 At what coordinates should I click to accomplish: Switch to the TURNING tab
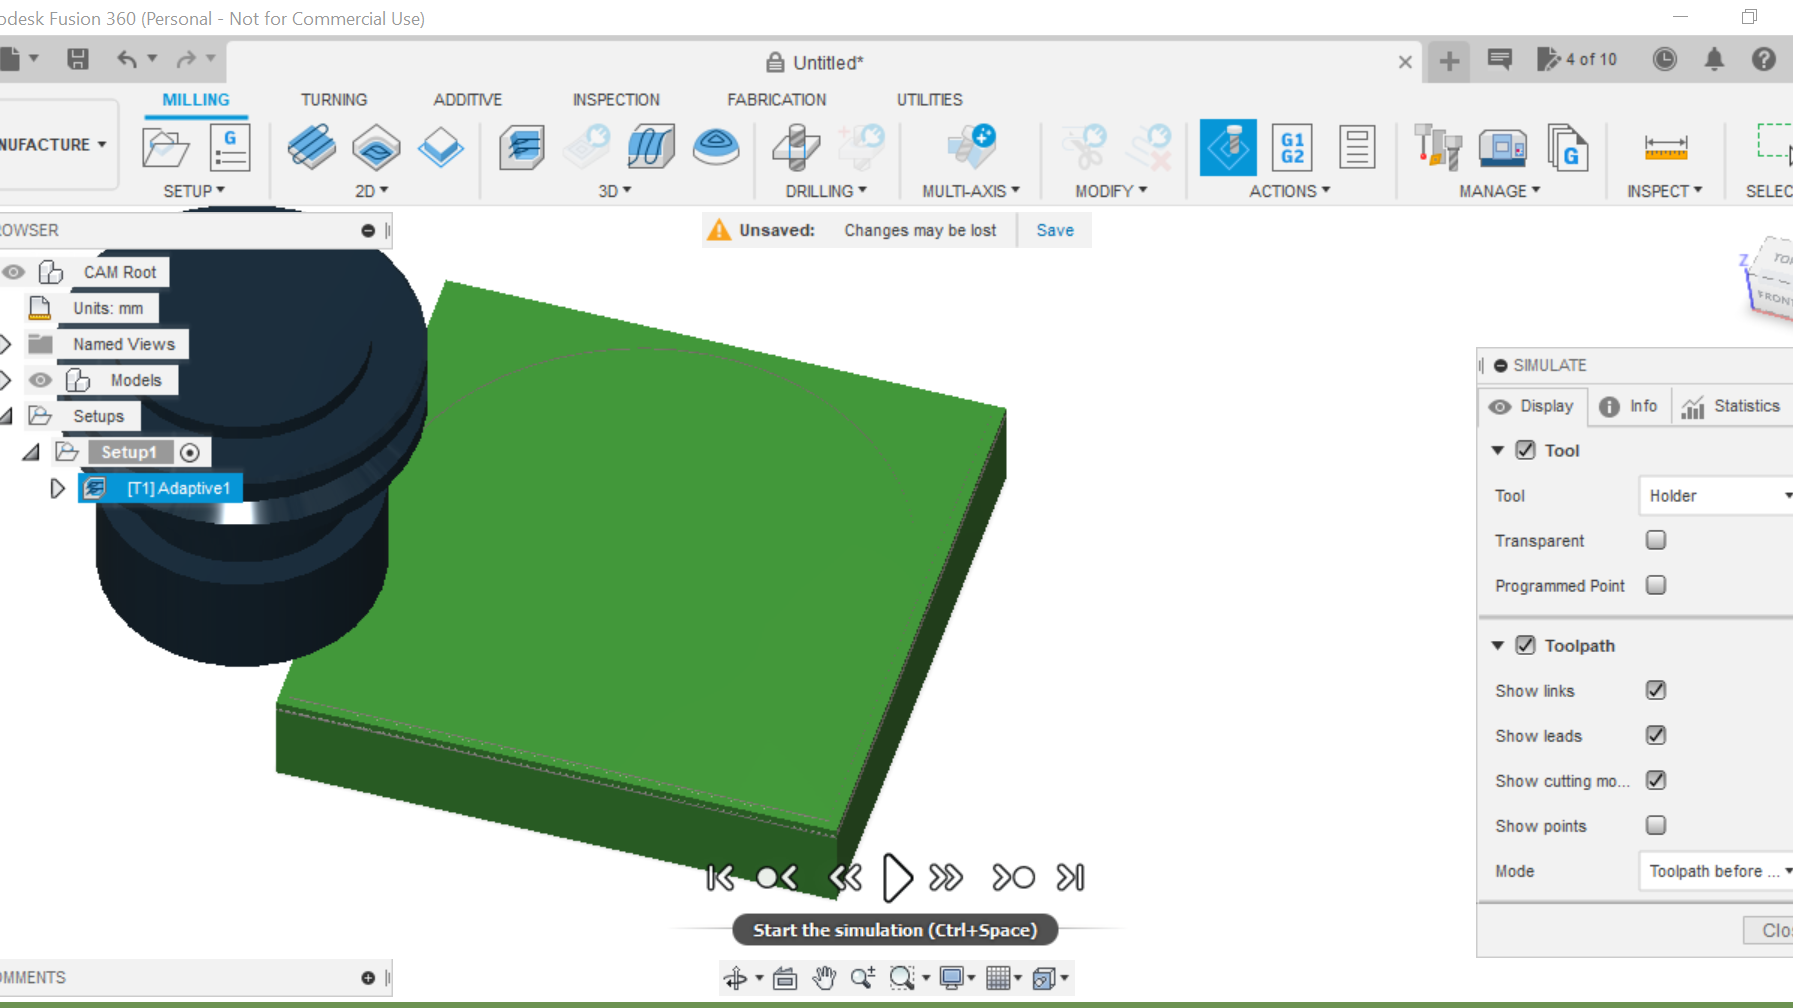[x=334, y=100]
